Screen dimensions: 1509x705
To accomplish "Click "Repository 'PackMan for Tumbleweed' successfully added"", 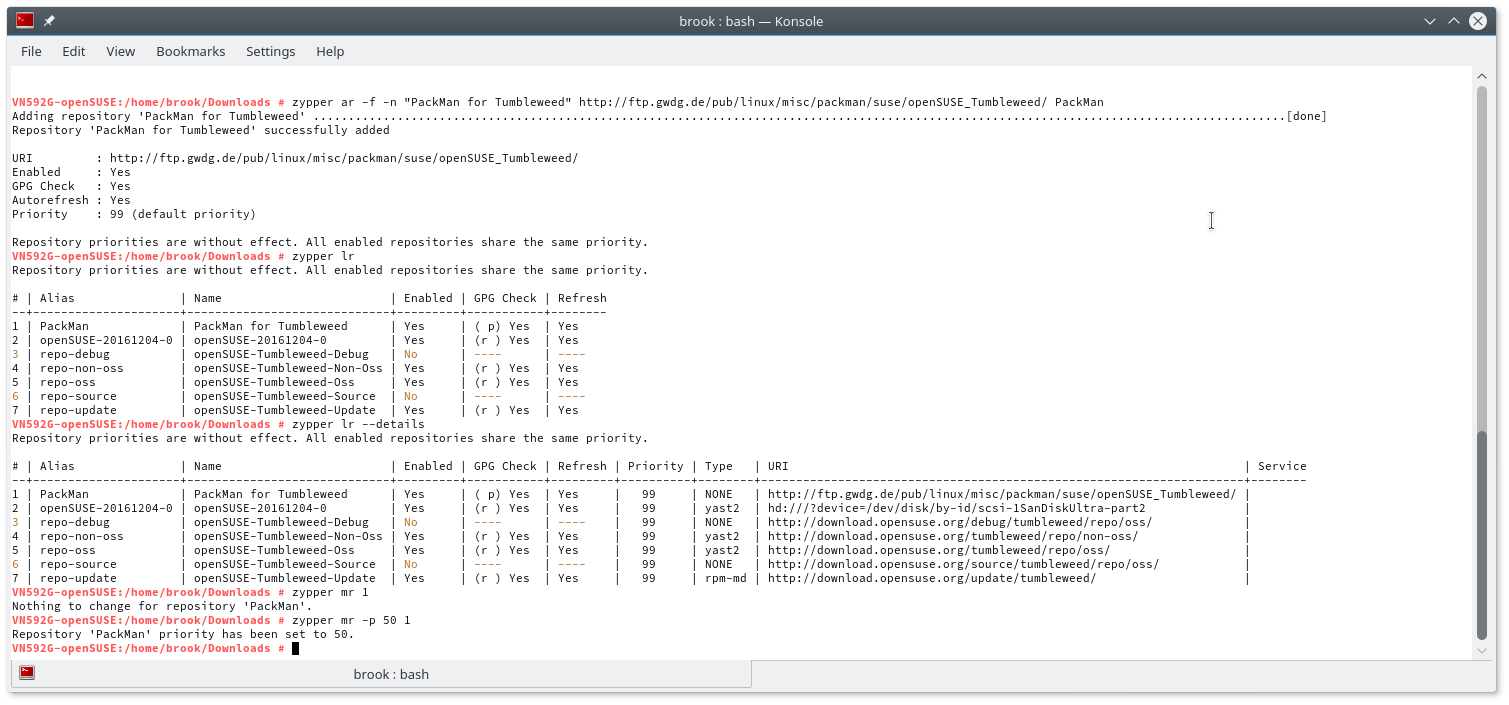I will point(201,130).
